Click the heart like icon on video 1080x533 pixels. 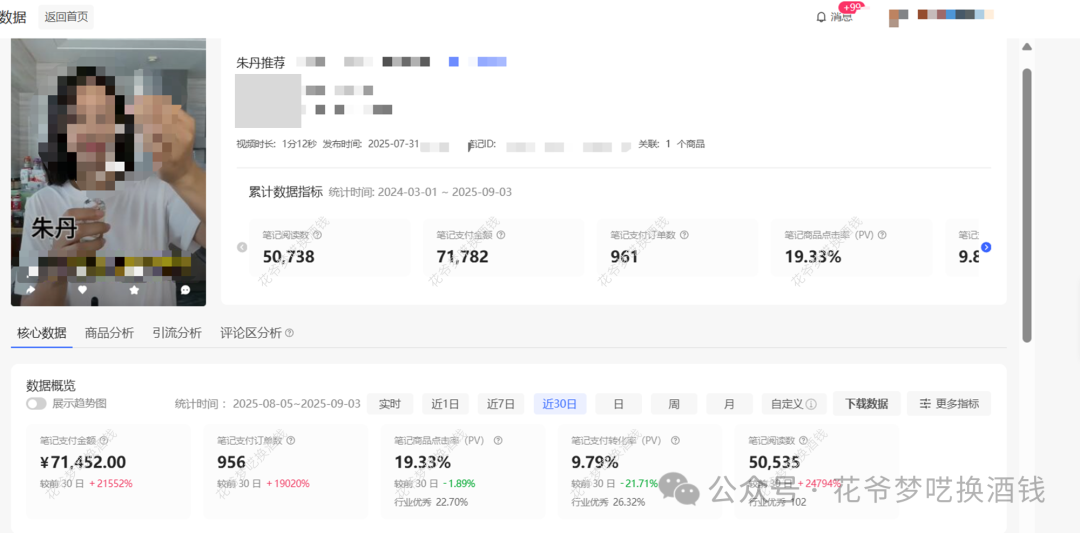[83, 290]
